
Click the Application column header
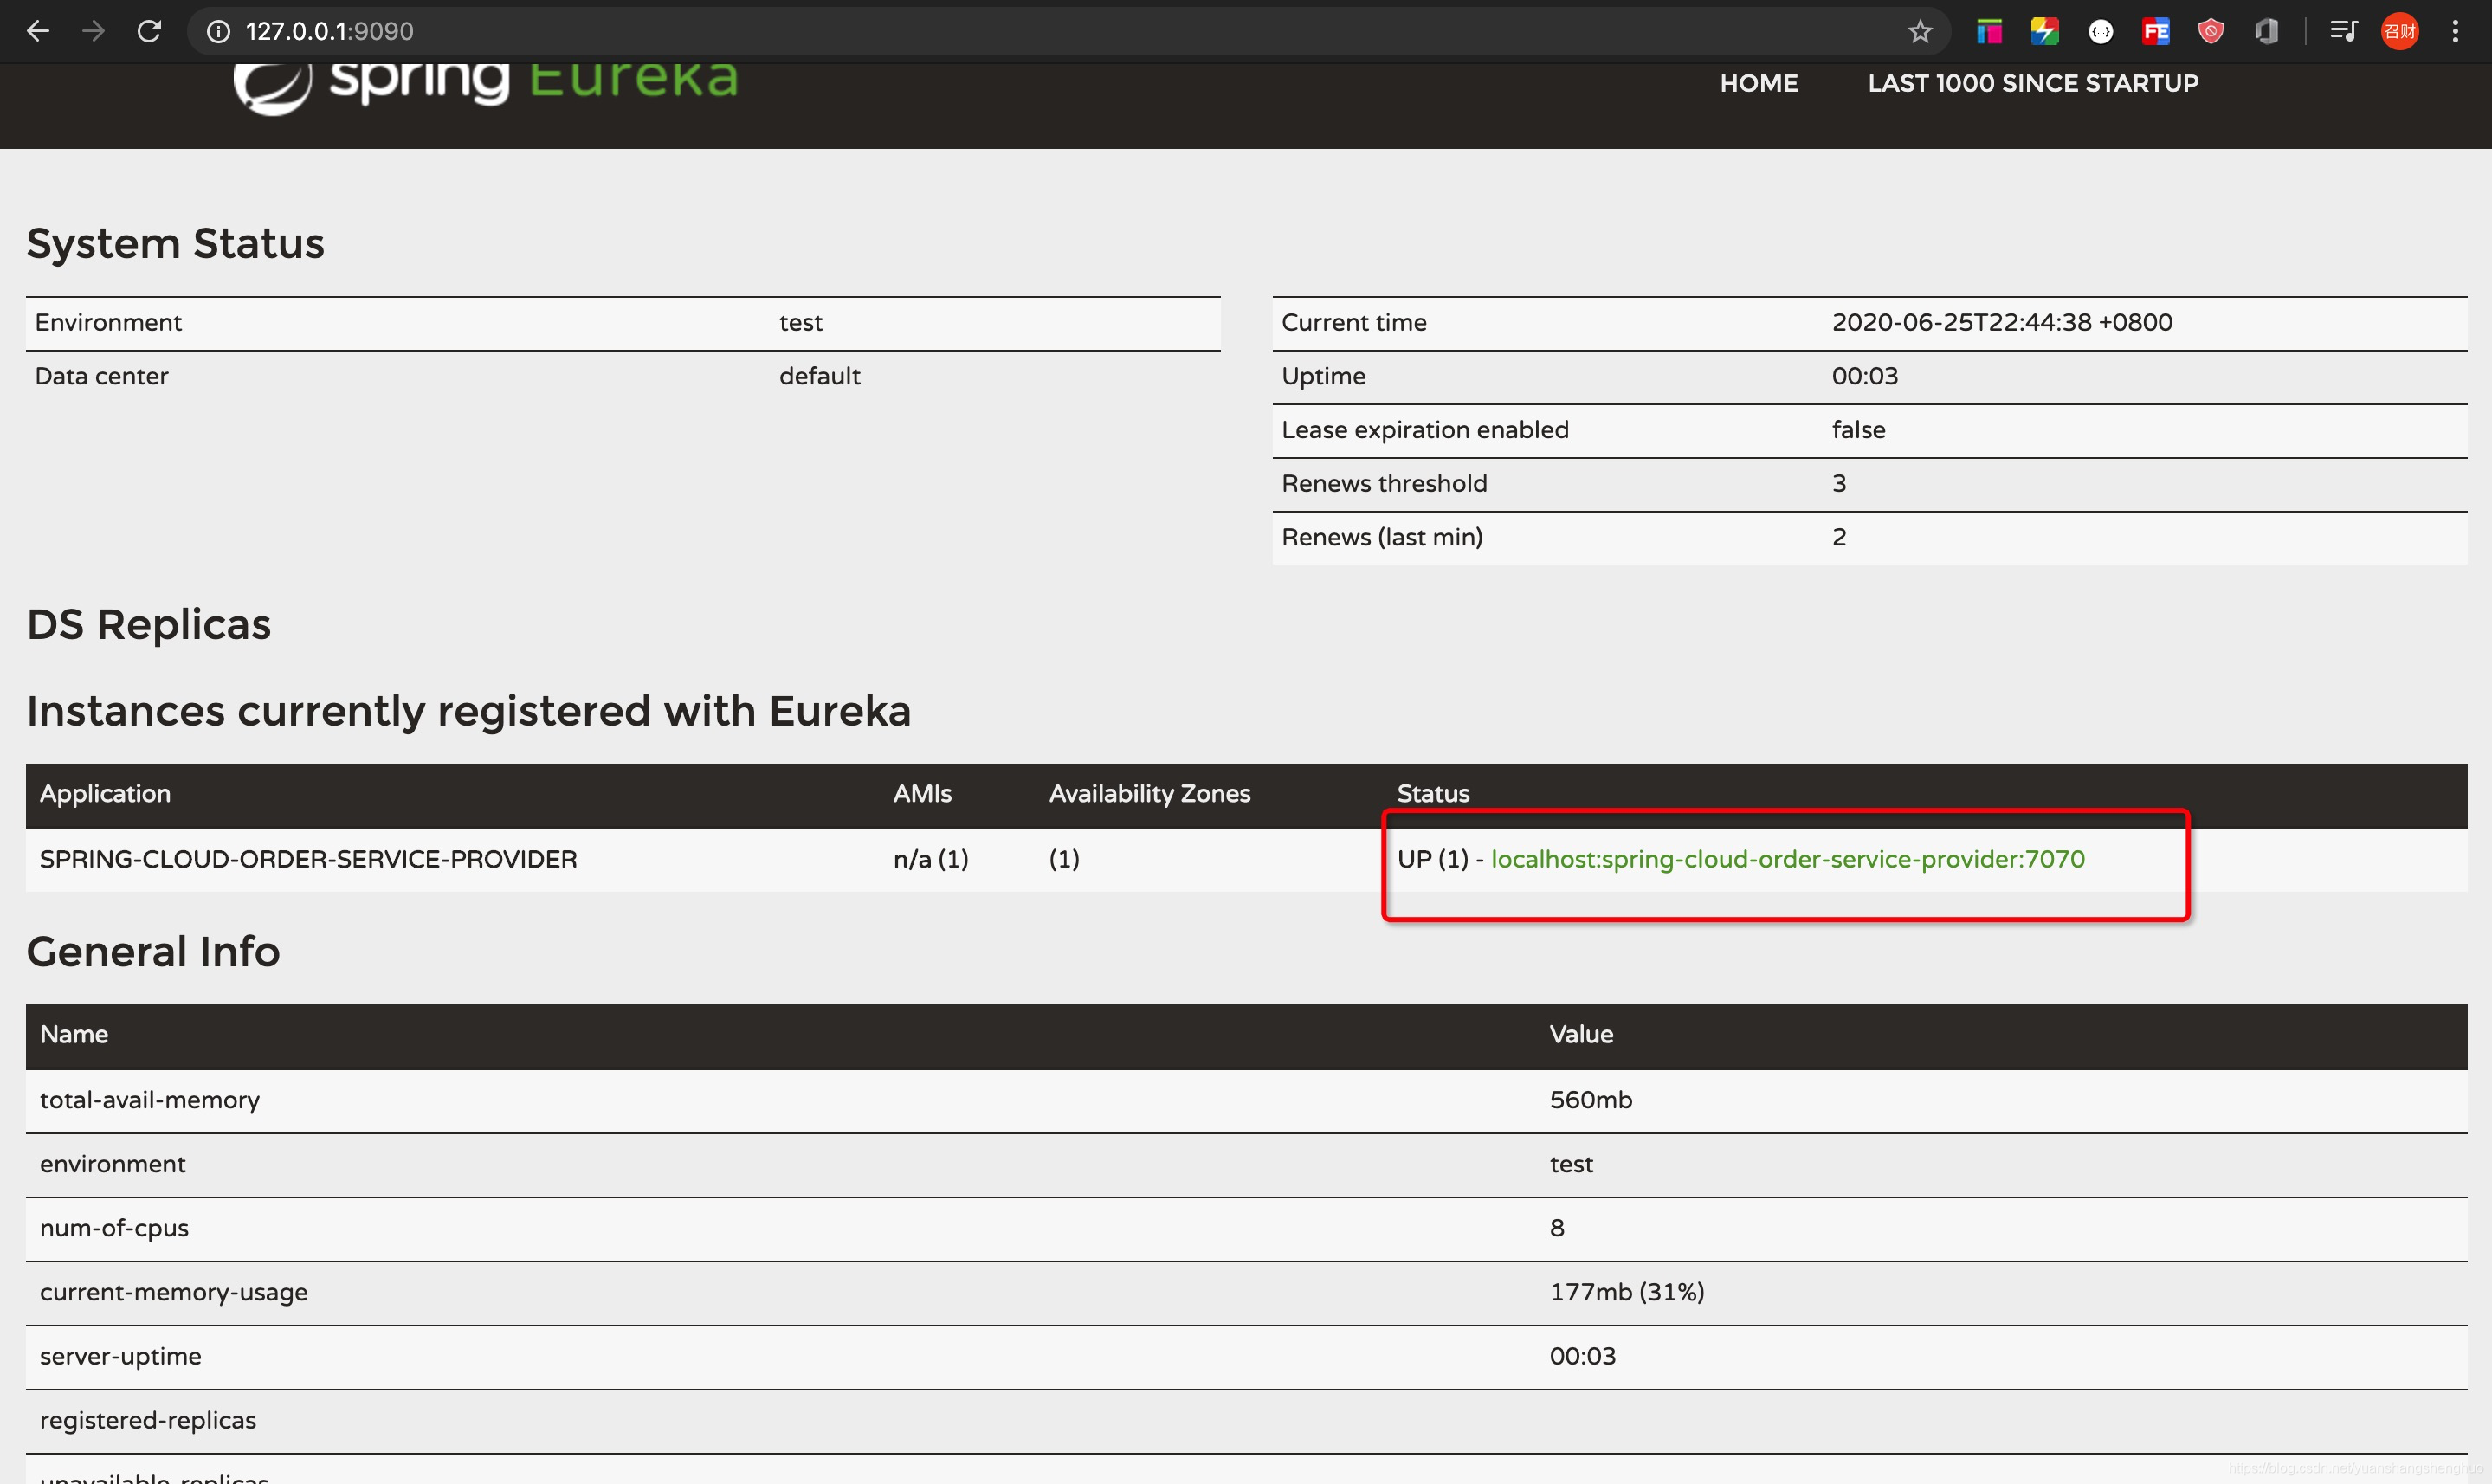[x=105, y=794]
